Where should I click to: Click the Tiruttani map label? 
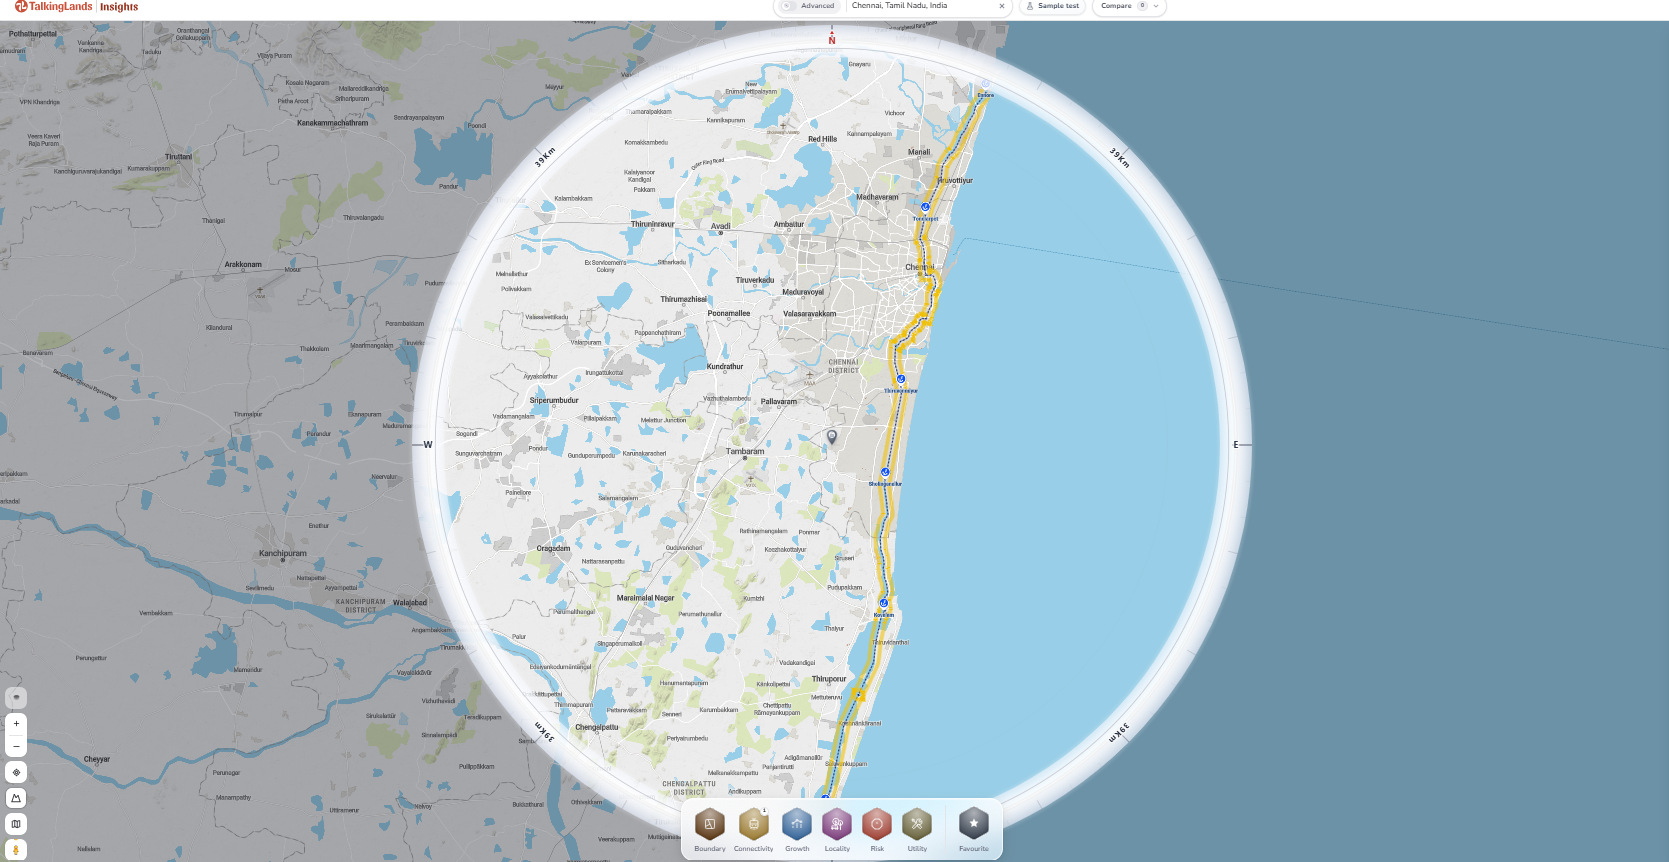[179, 157]
